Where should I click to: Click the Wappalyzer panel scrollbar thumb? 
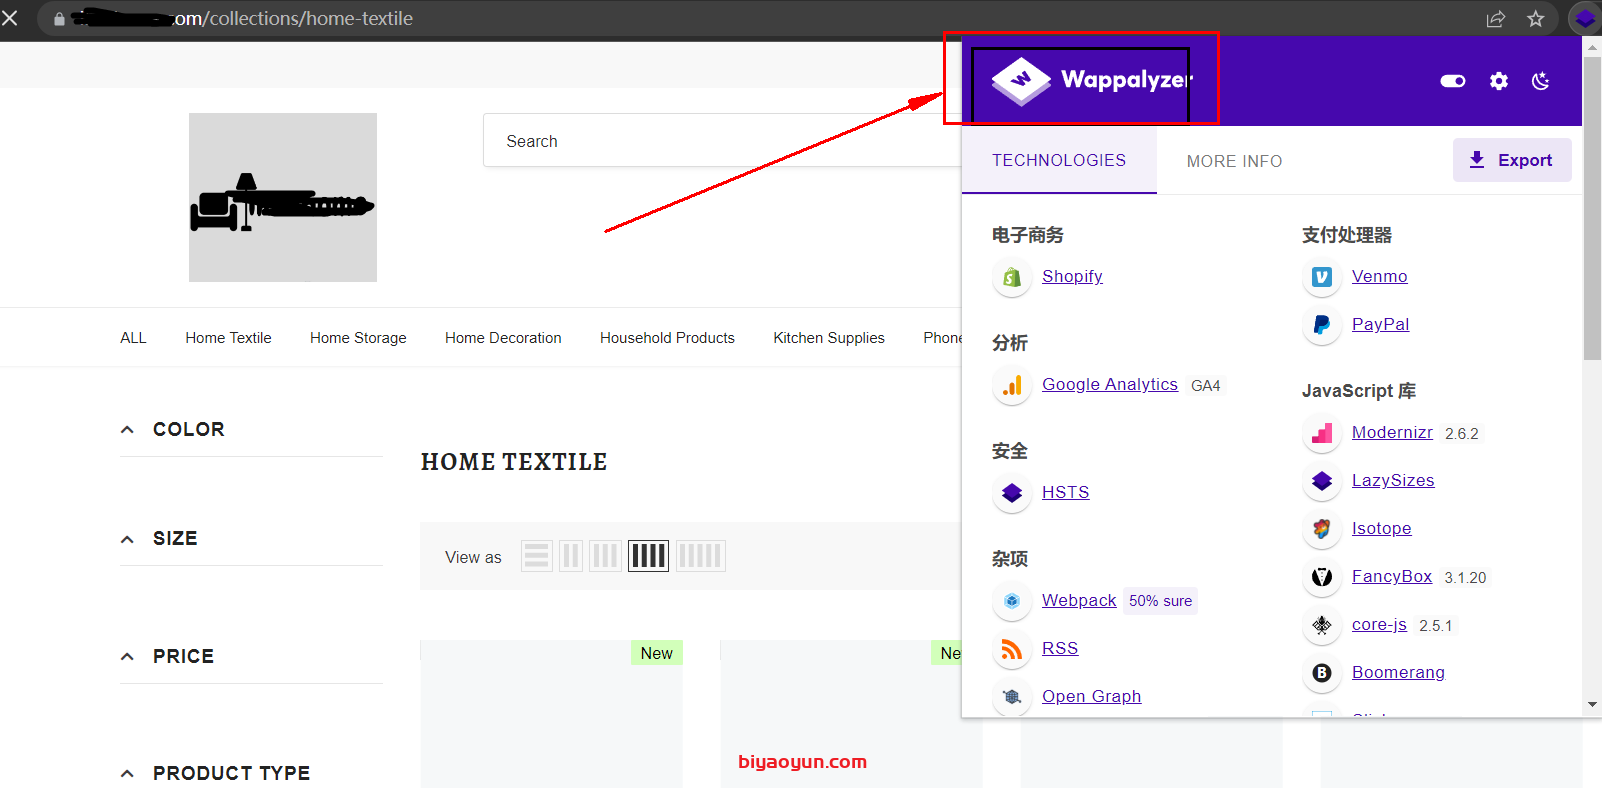click(x=1592, y=208)
